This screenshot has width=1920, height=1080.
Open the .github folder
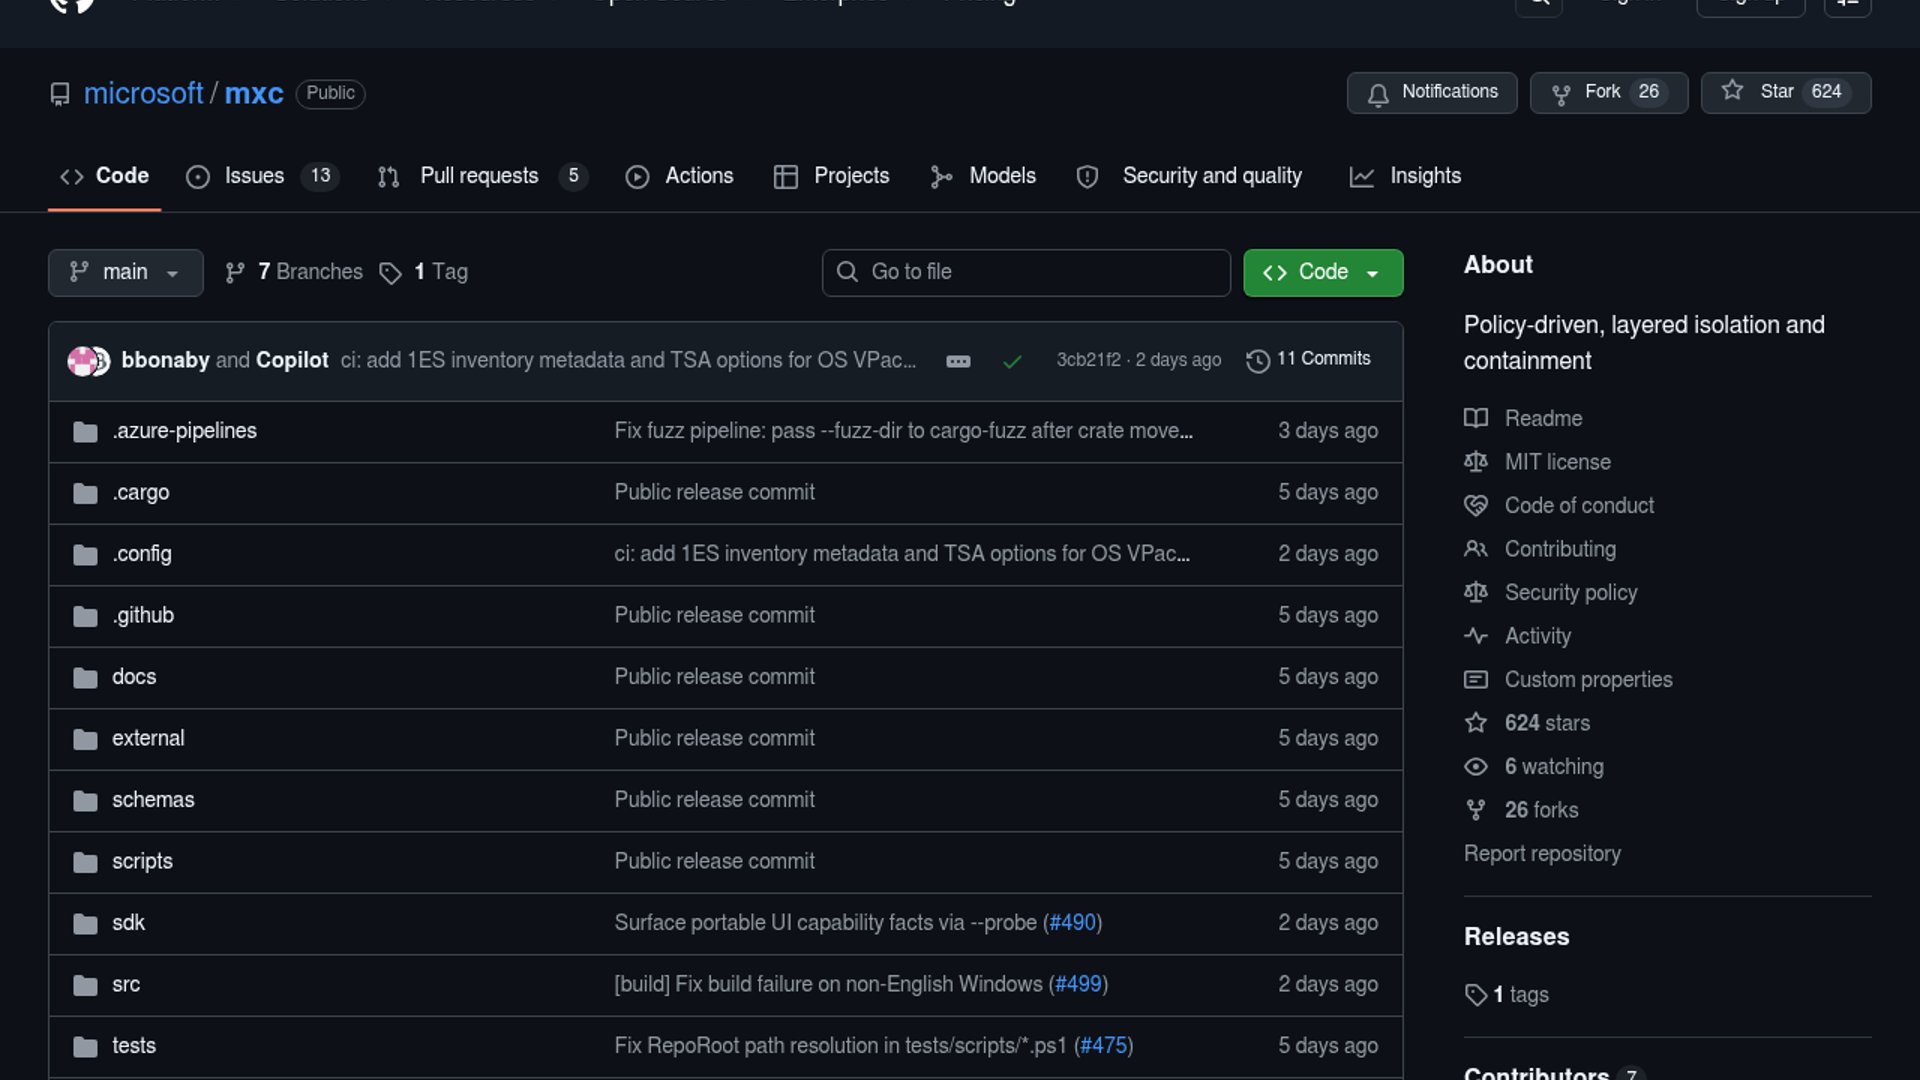pos(143,616)
